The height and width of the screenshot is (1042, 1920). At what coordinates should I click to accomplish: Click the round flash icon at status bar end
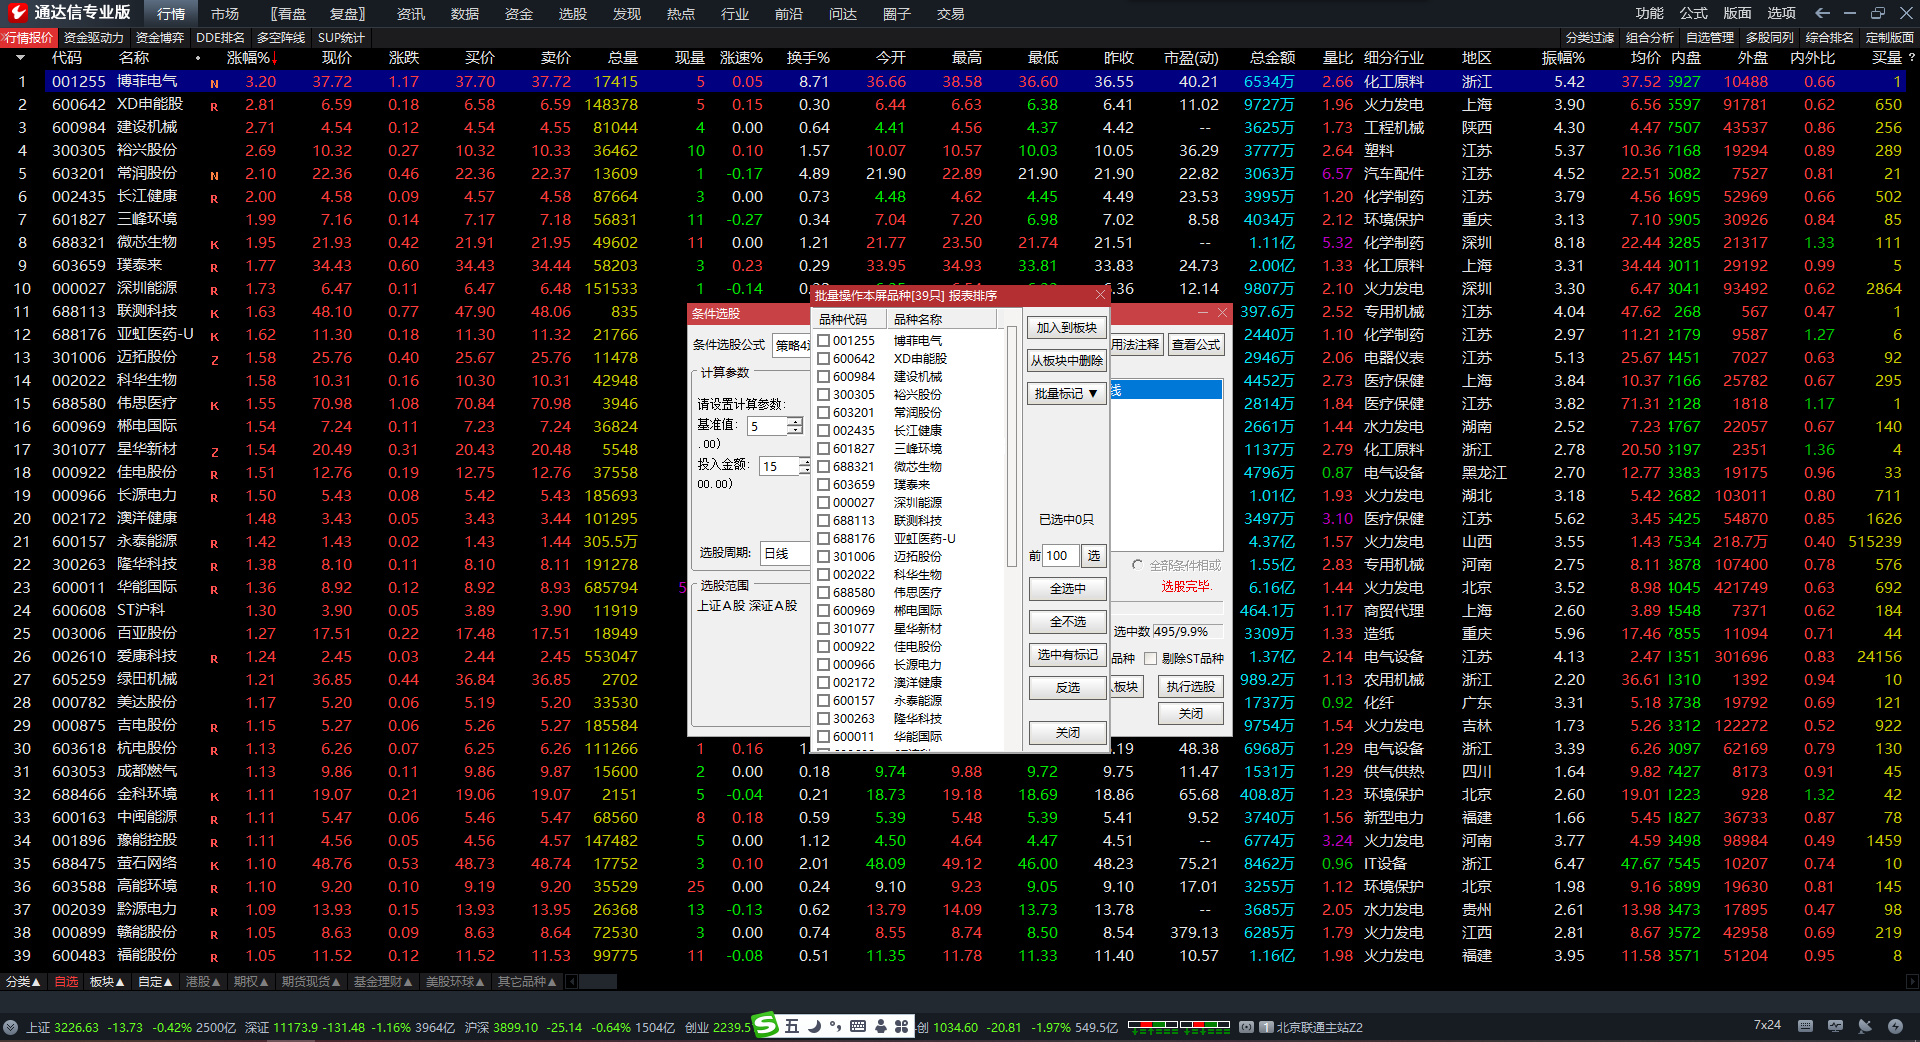pos(1895,1026)
